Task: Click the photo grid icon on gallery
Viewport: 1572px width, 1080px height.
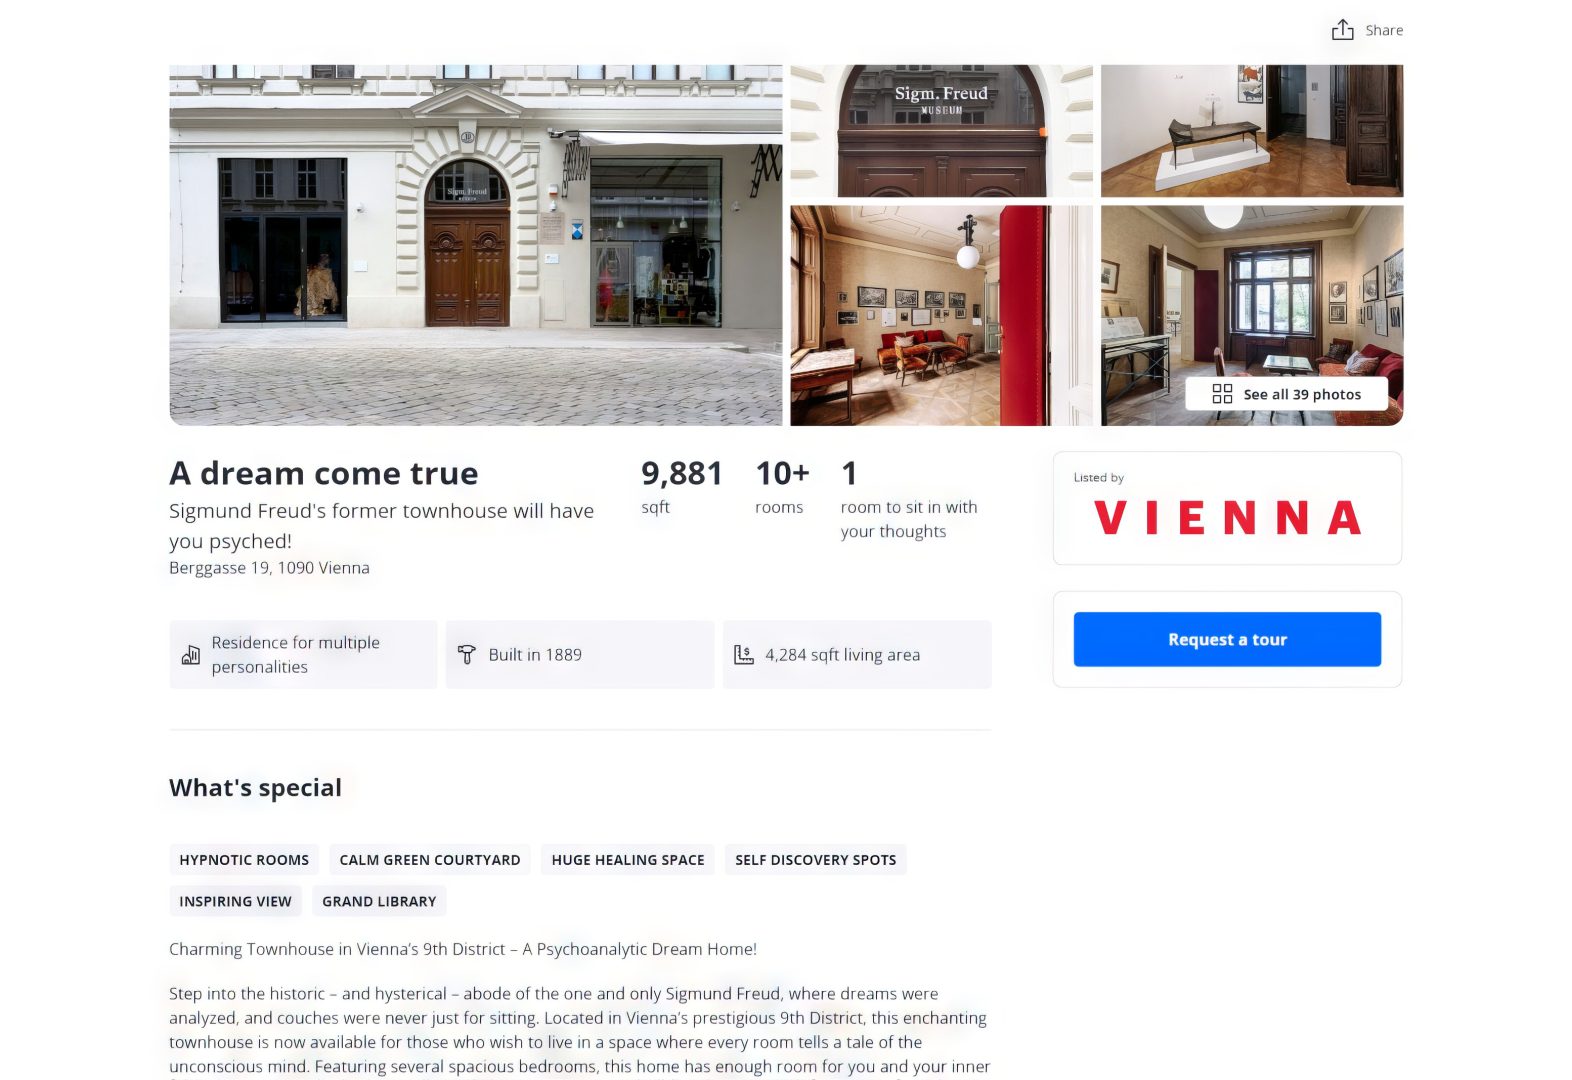Action: (1222, 394)
